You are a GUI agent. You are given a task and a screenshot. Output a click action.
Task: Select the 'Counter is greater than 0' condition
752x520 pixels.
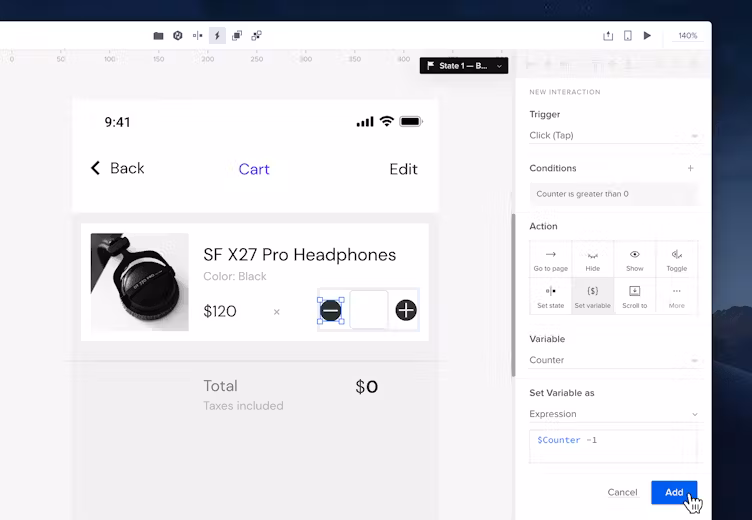[614, 194]
